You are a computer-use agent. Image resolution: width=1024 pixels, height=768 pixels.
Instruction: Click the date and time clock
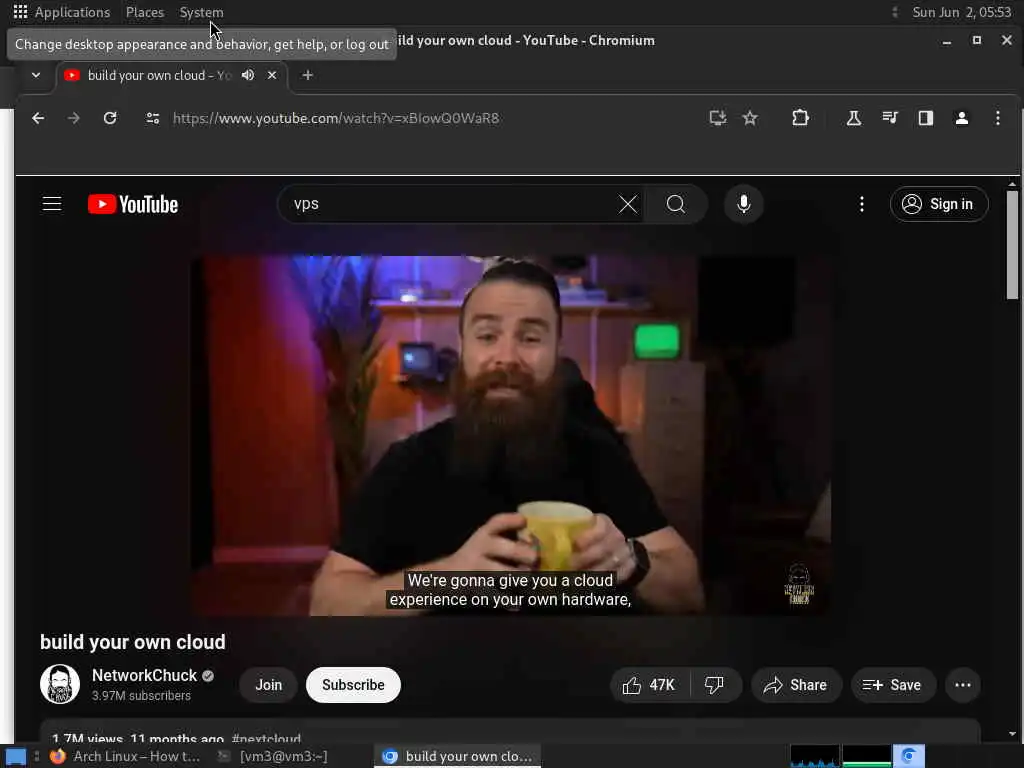pyautogui.click(x=961, y=12)
